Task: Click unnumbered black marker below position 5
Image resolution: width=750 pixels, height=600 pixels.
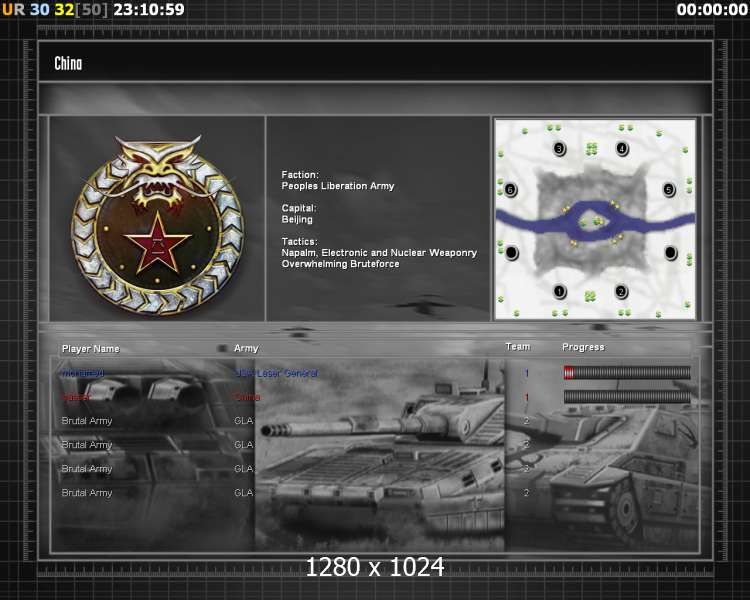Action: click(x=671, y=252)
